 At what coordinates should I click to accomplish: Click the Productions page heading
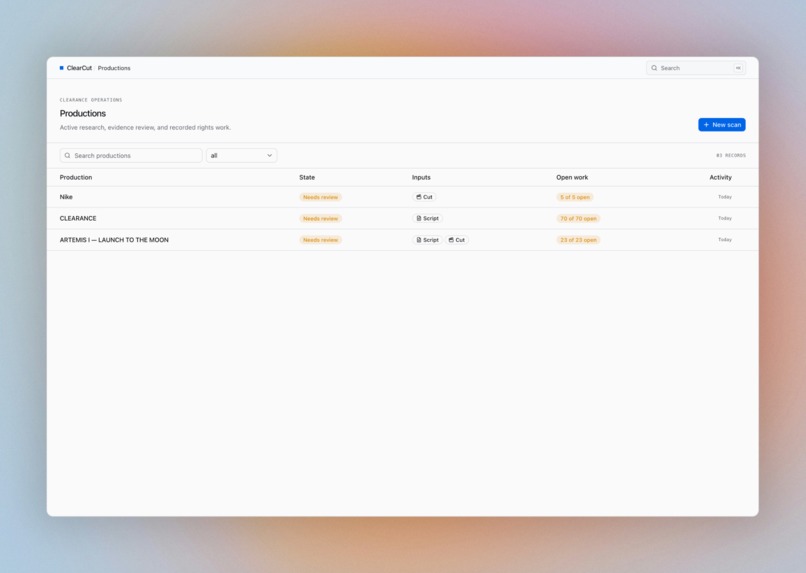pyautogui.click(x=83, y=114)
